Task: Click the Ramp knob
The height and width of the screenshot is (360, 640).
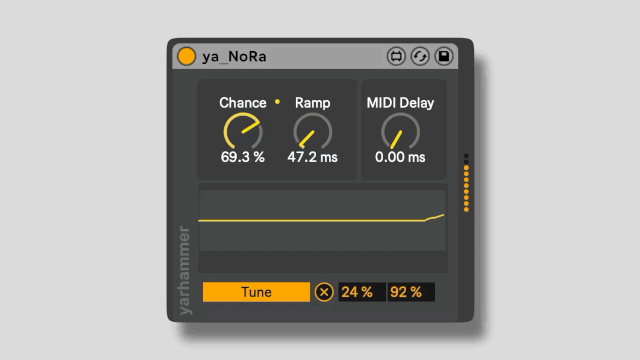Action: coord(313,131)
